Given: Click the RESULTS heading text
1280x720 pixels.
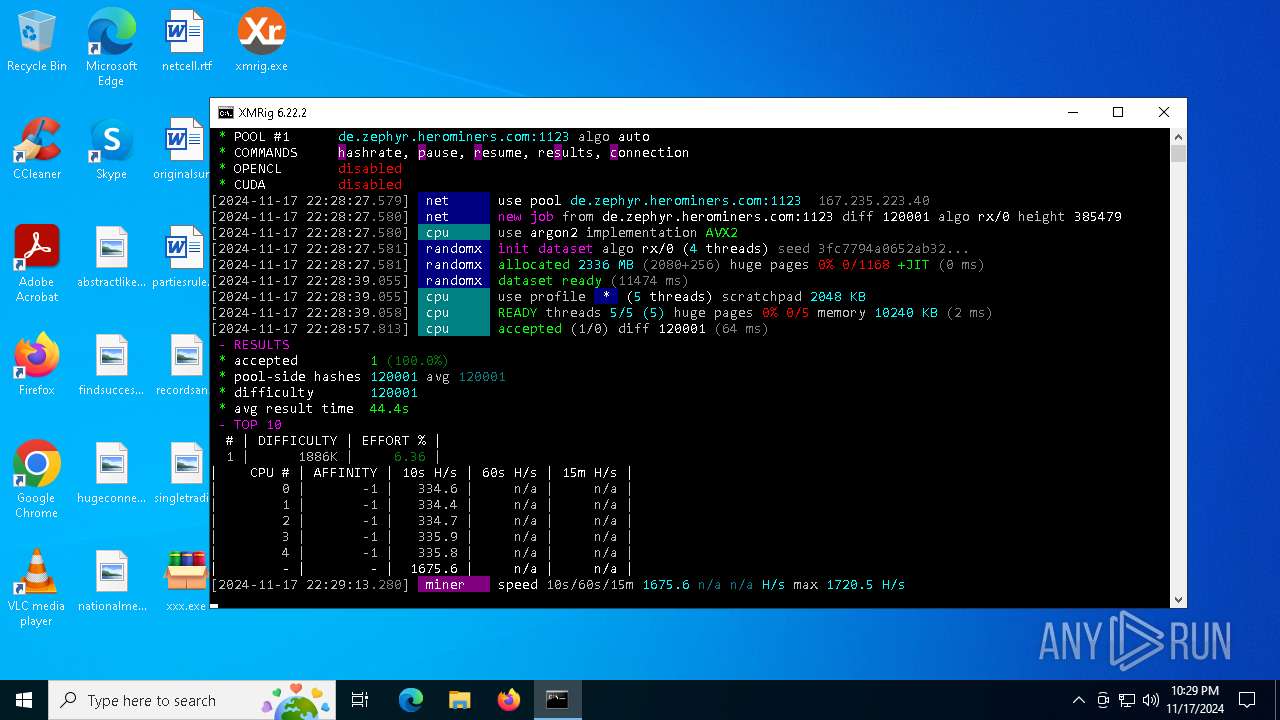Looking at the screenshot, I should (254, 345).
